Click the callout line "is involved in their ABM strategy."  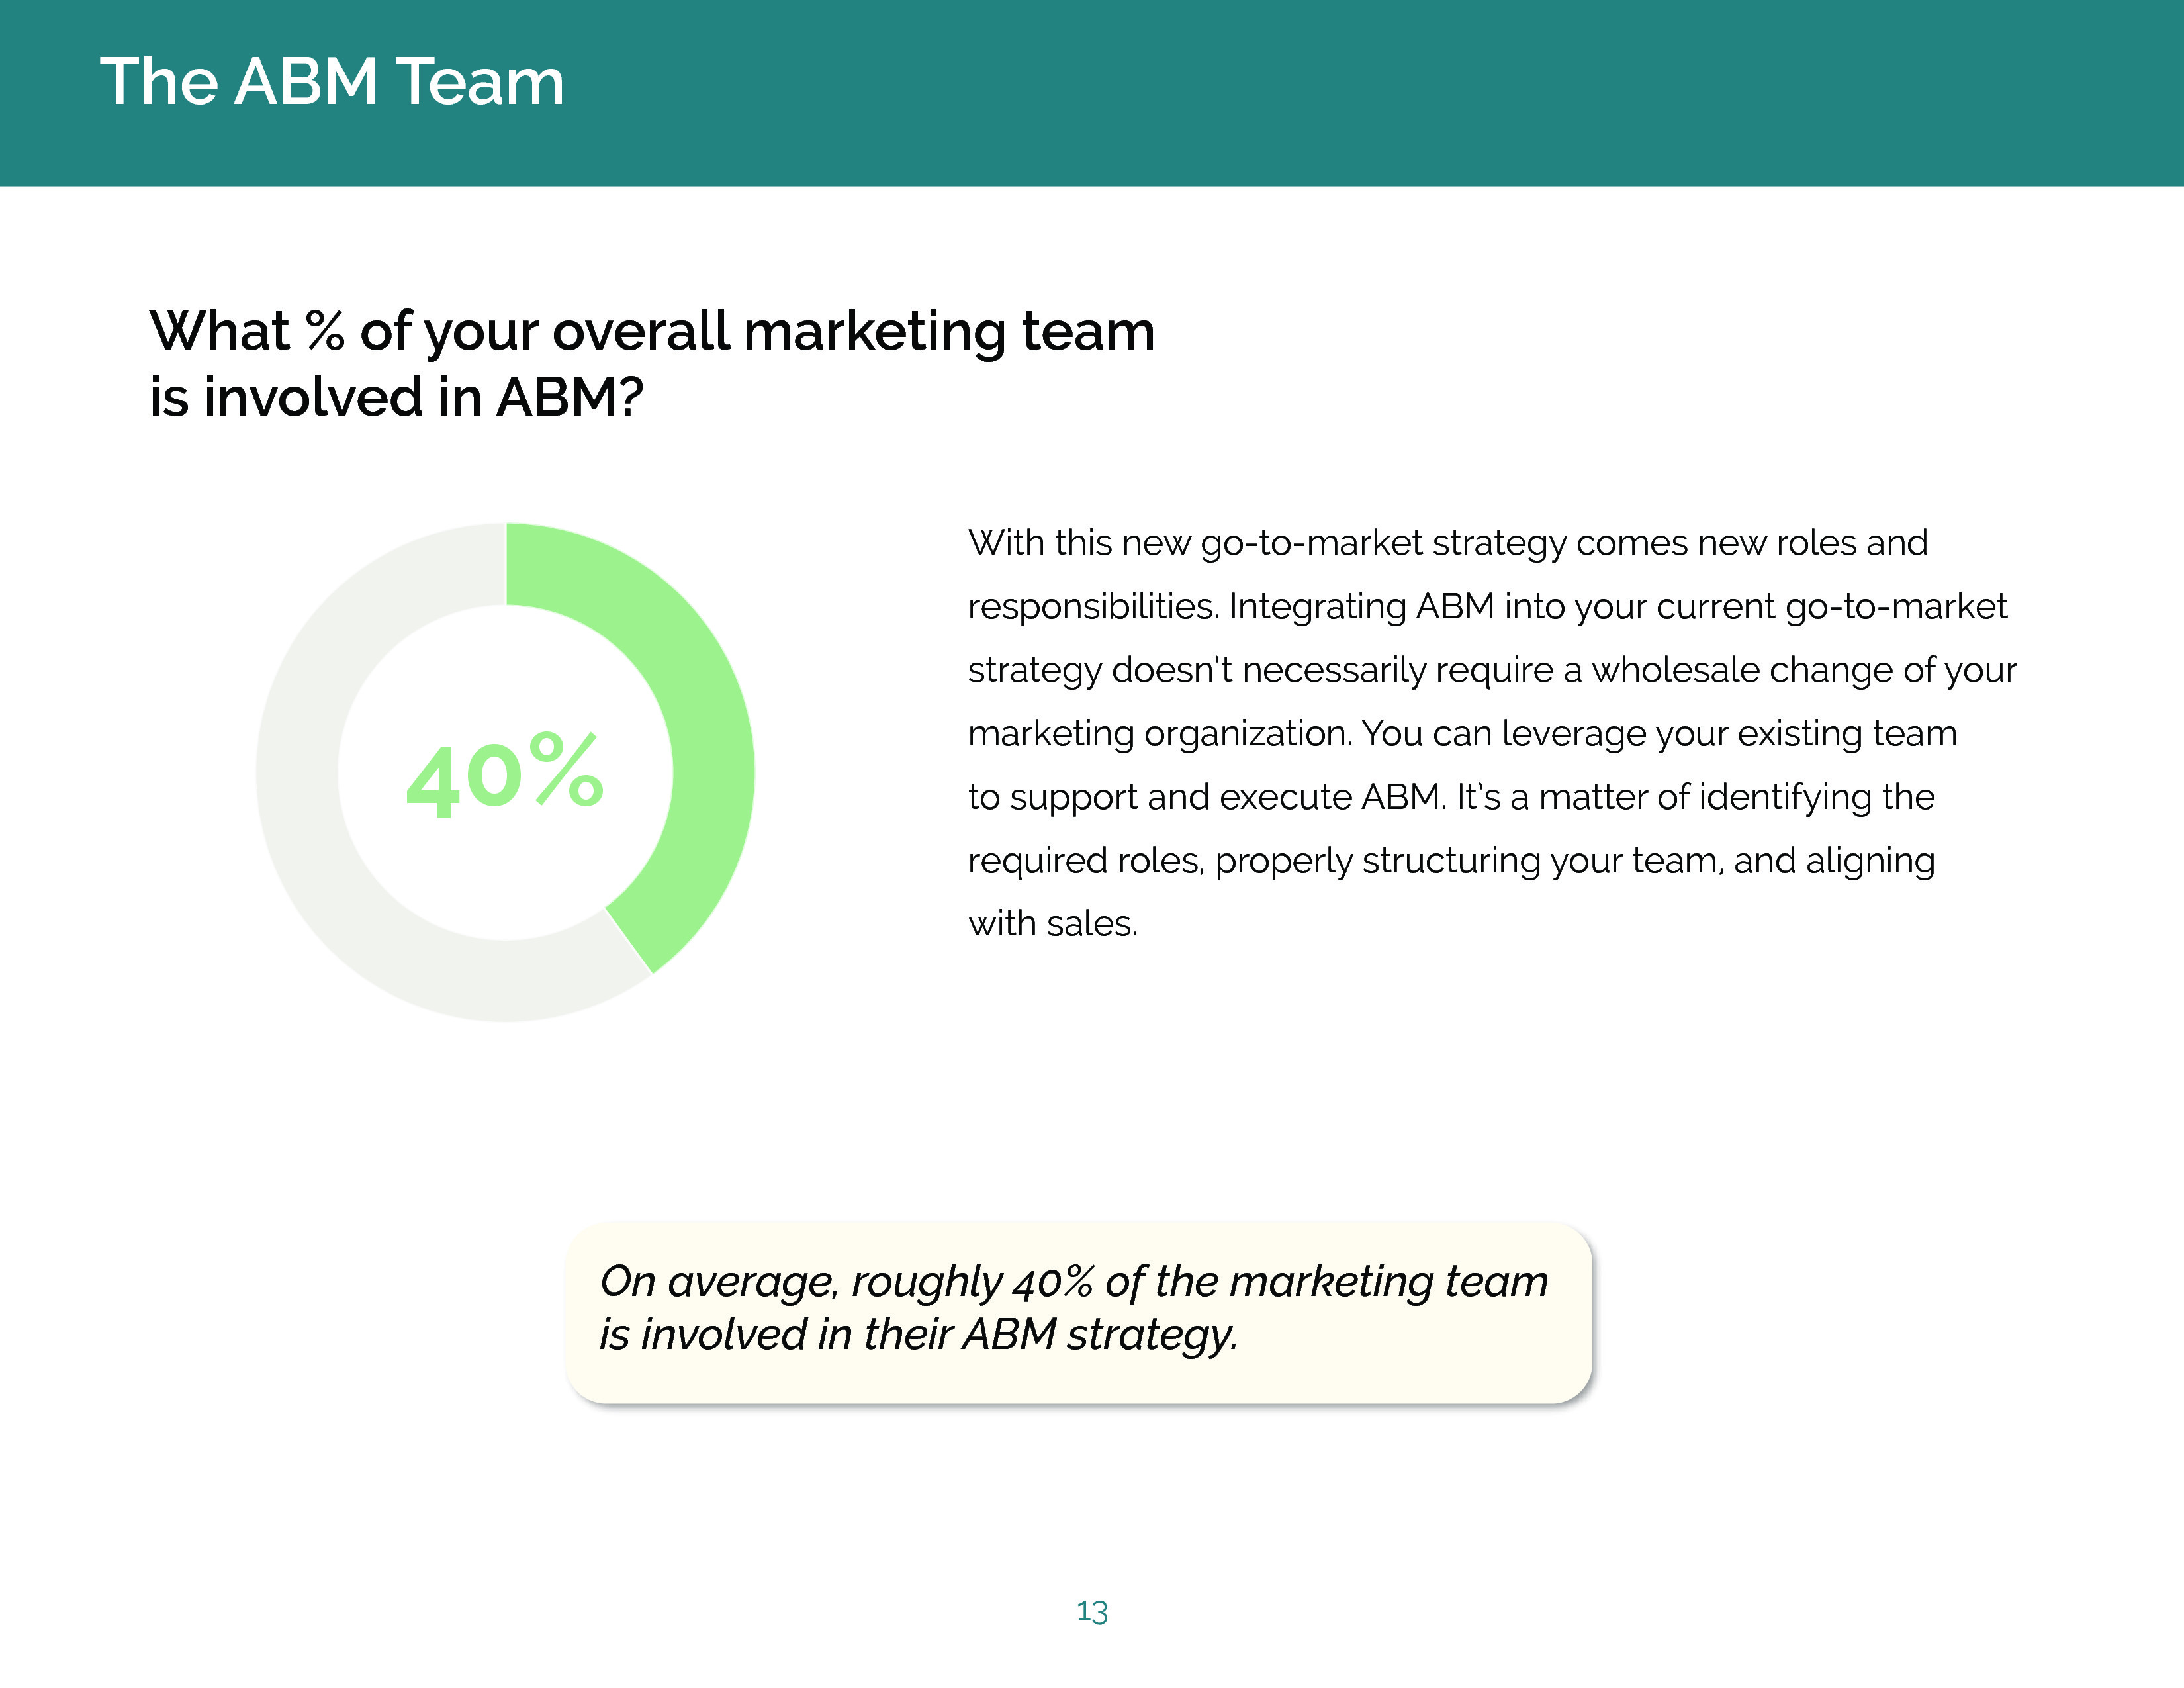pos(919,1335)
